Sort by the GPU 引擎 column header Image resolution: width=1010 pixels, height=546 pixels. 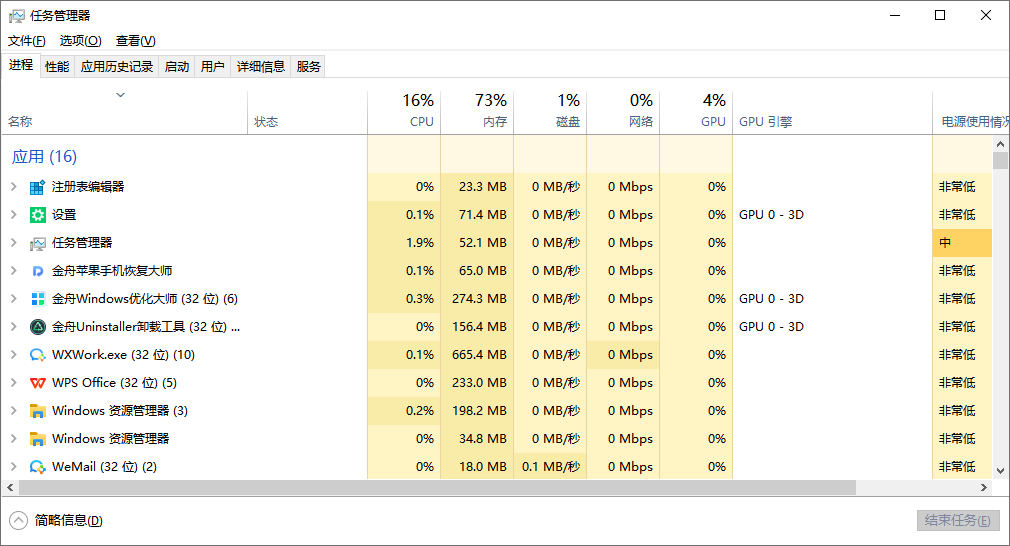(832, 111)
